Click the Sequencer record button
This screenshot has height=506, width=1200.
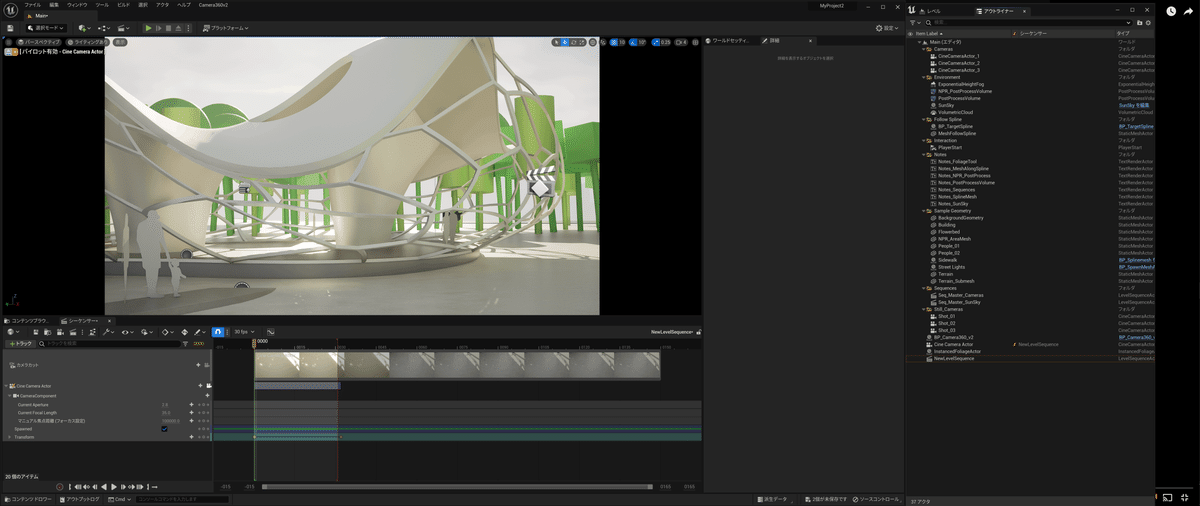[60, 487]
